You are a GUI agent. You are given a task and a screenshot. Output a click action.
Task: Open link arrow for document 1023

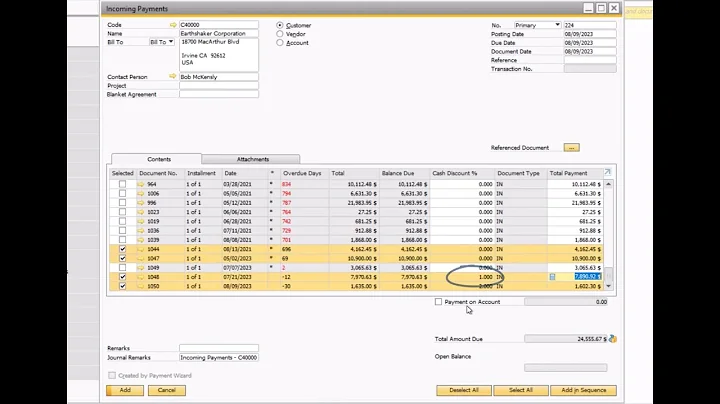(141, 212)
